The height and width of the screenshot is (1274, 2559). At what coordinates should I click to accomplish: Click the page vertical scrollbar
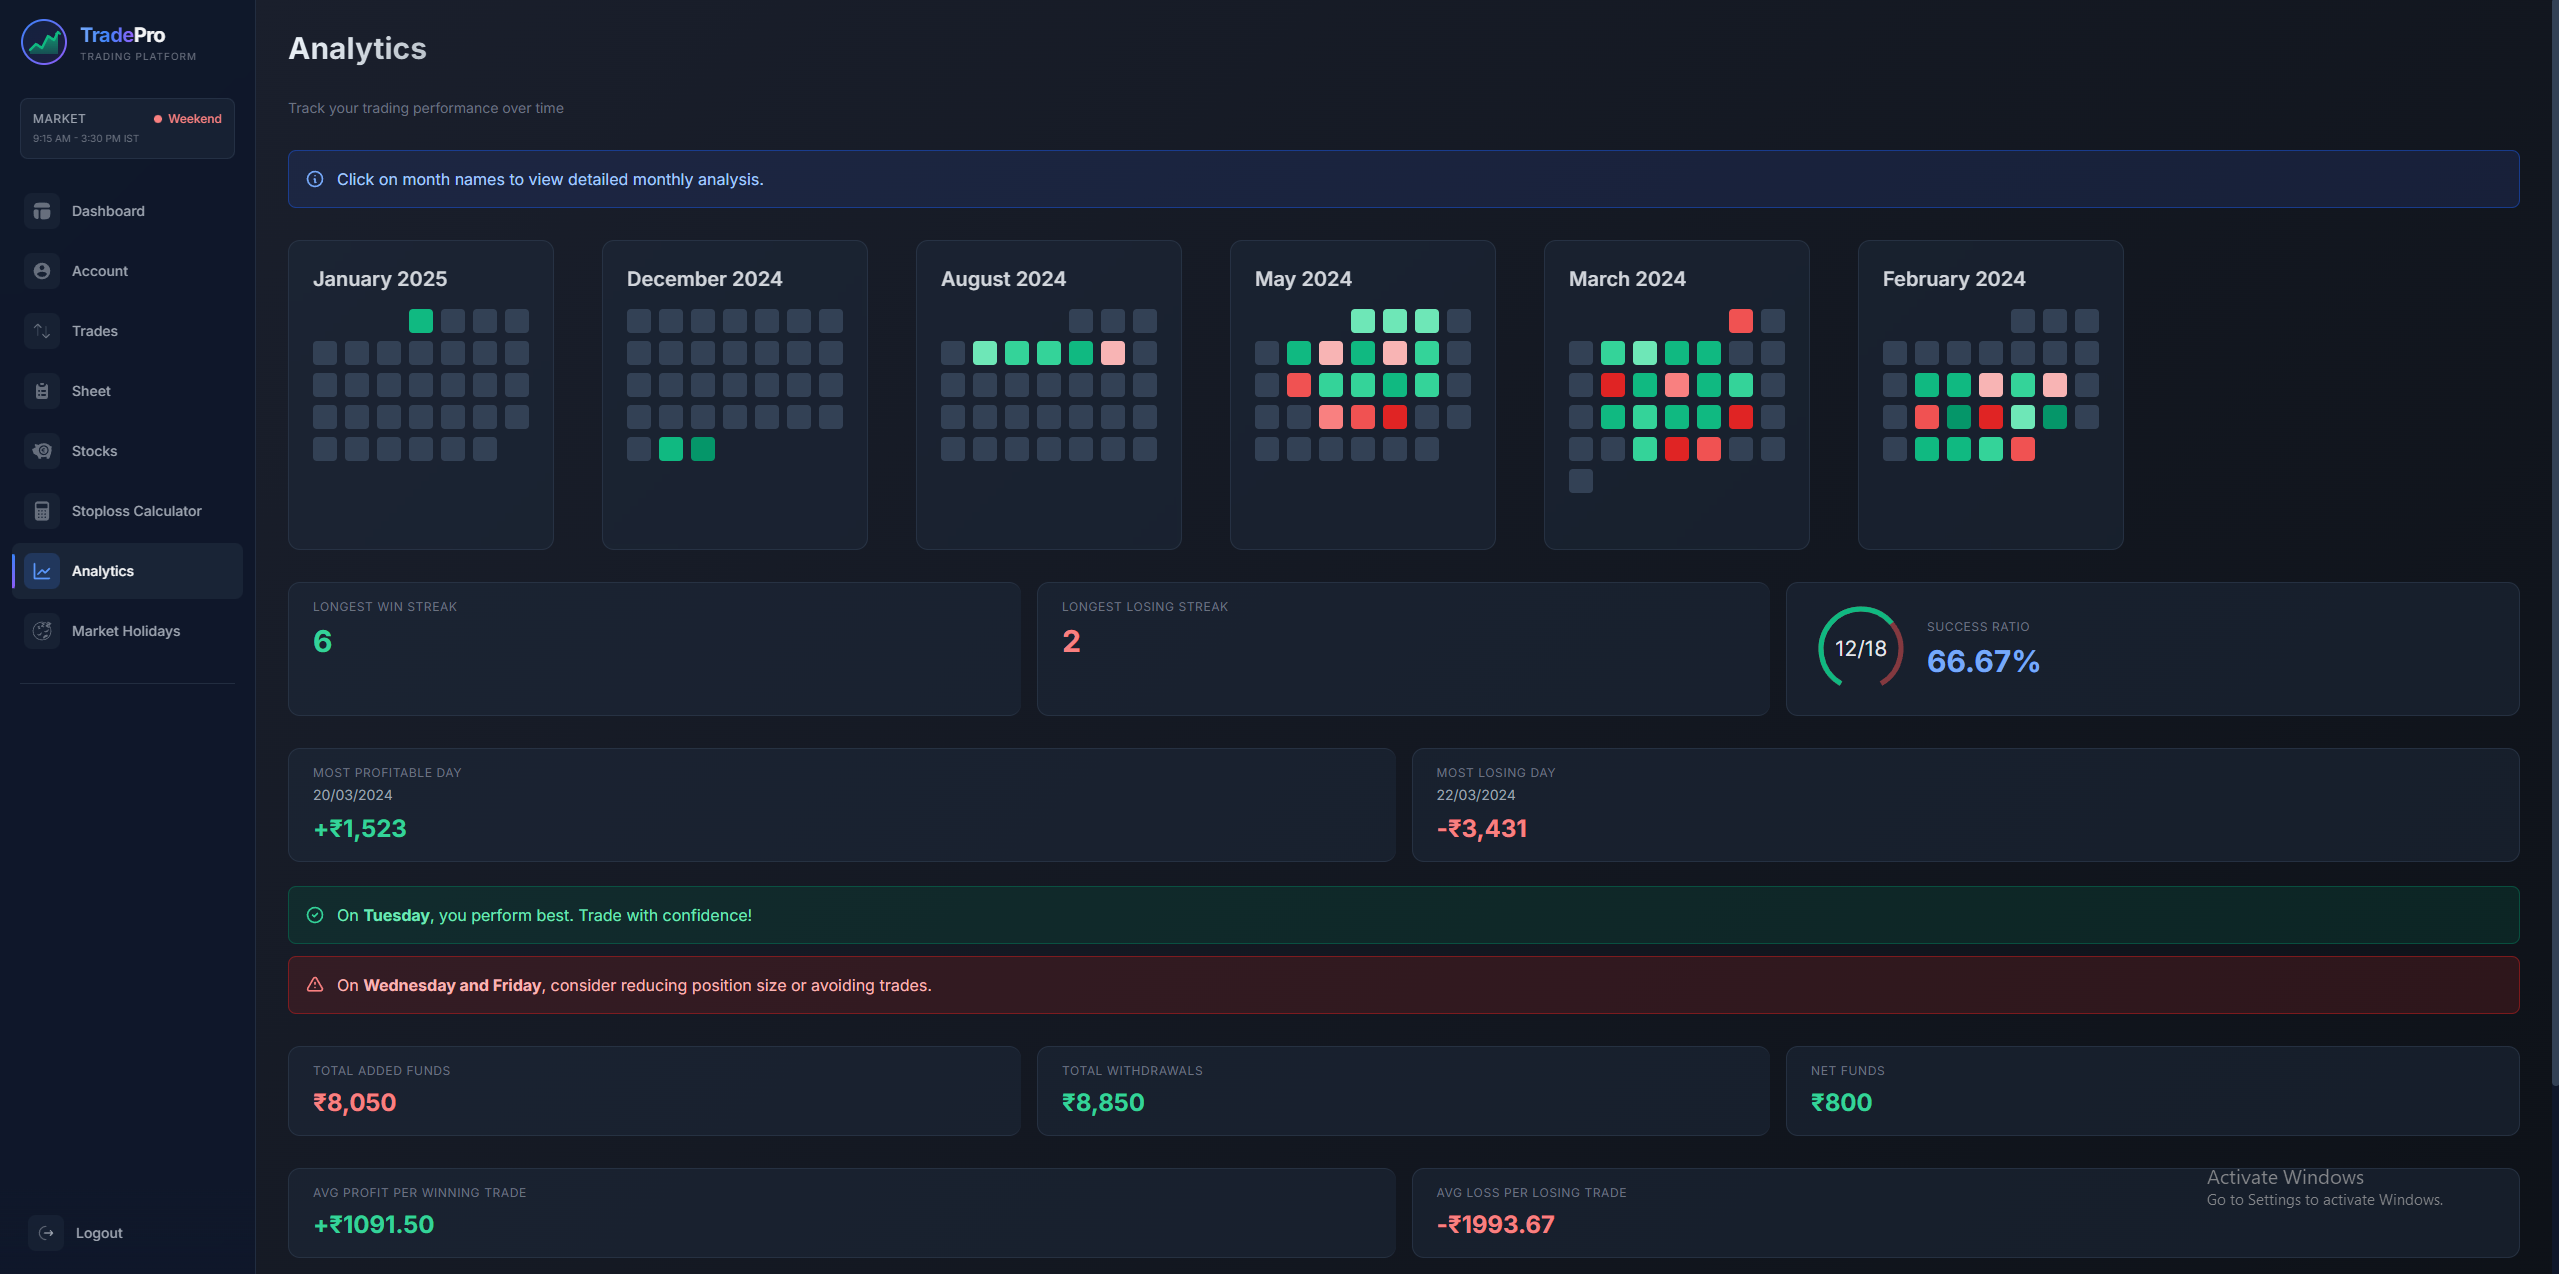2554,545
